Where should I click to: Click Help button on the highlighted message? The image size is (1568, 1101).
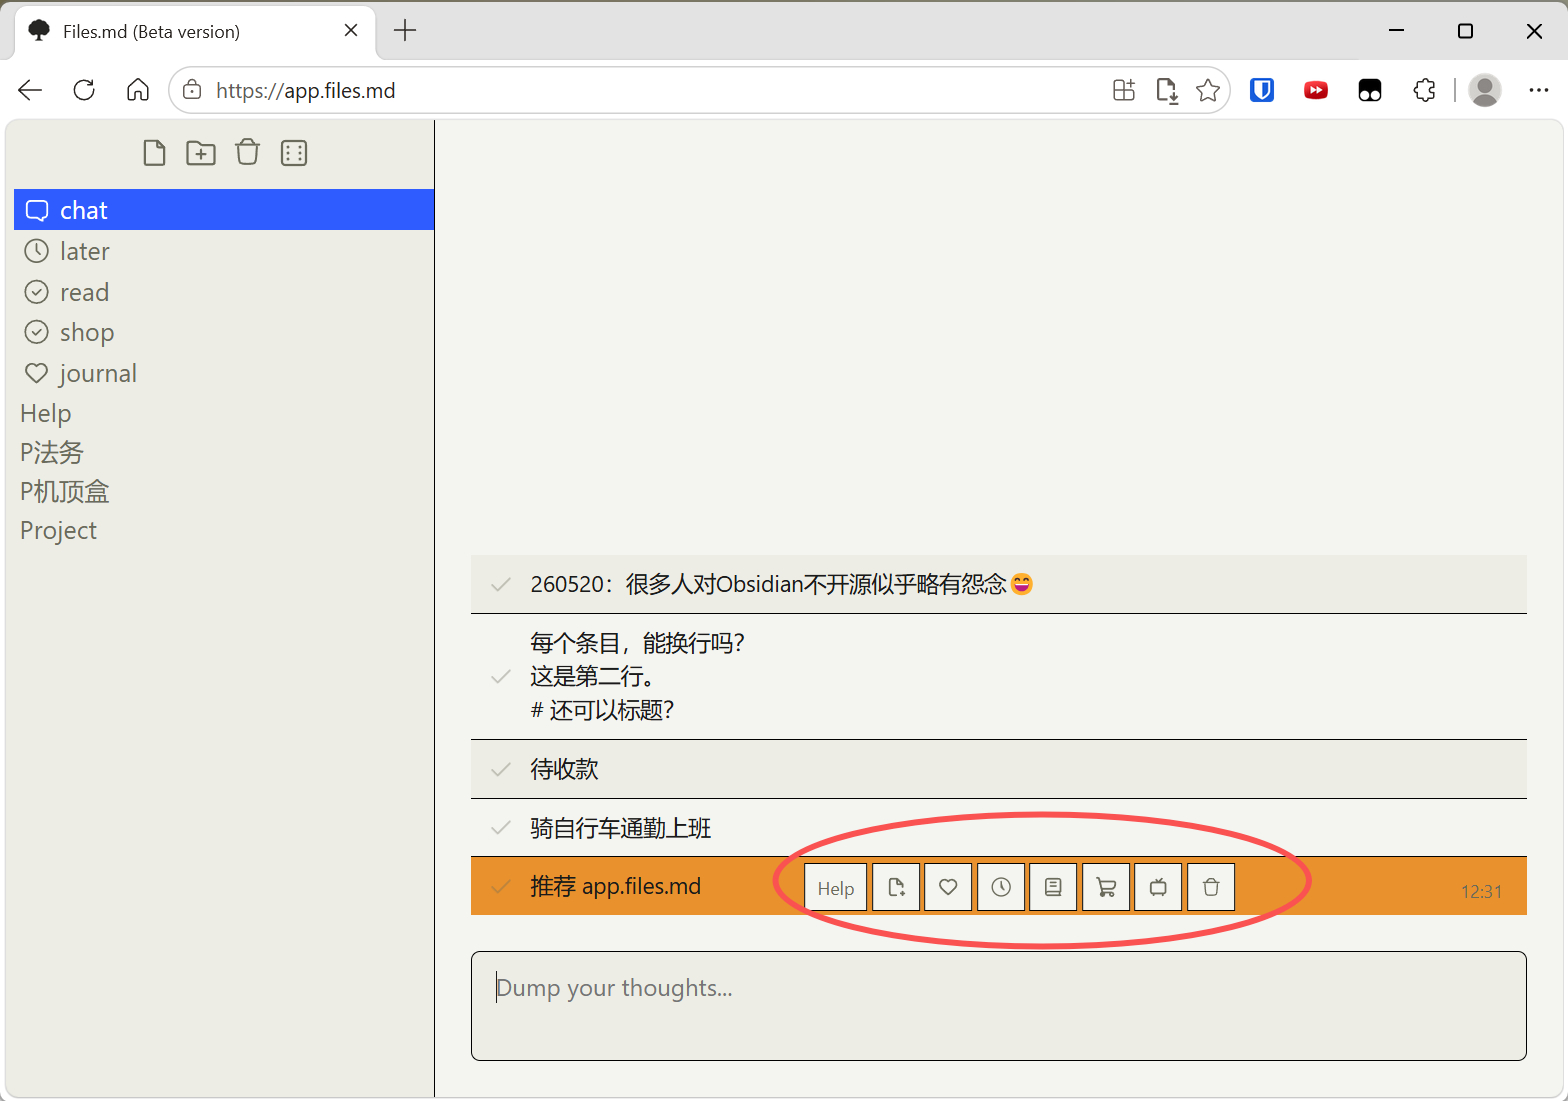(836, 888)
